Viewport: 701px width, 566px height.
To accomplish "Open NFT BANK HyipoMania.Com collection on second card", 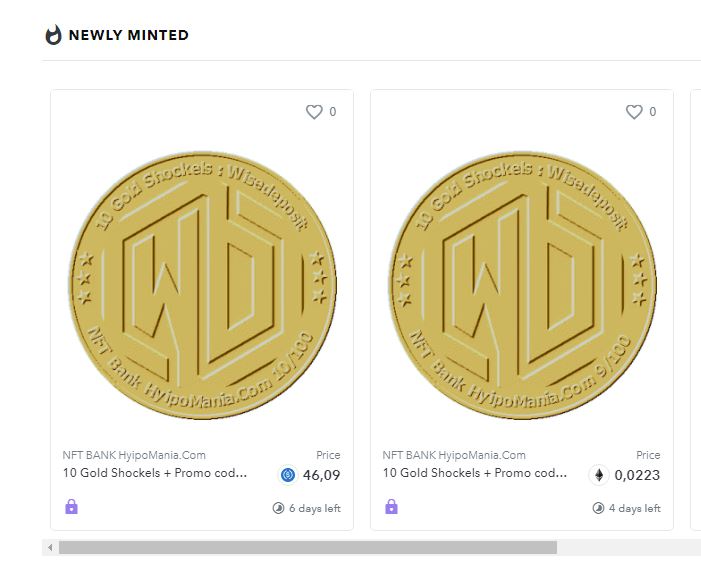I will click(x=454, y=455).
